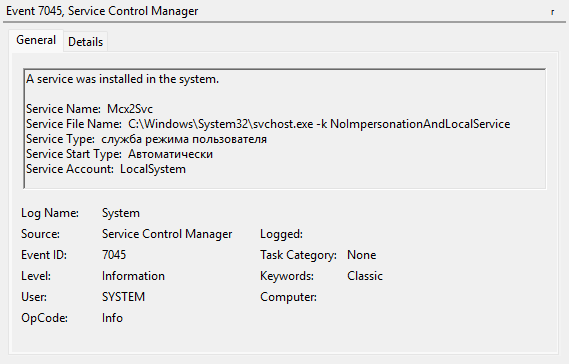Click the OpCode value Info
Screen dimensions: 569x364
[x=112, y=318]
